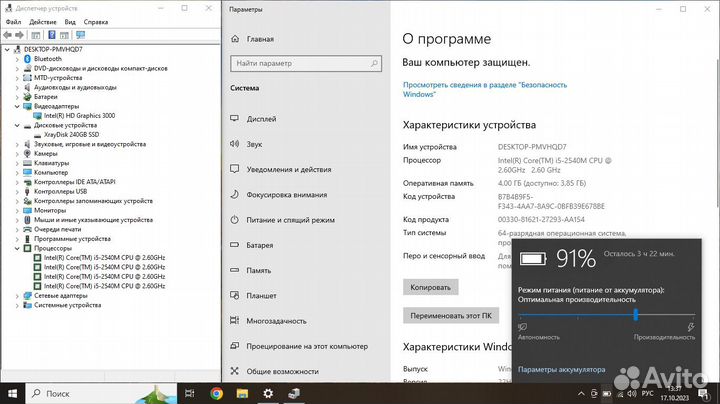Image resolution: width=720 pixels, height=404 pixels.
Task: Click the power mode slider handle
Action: click(x=636, y=314)
